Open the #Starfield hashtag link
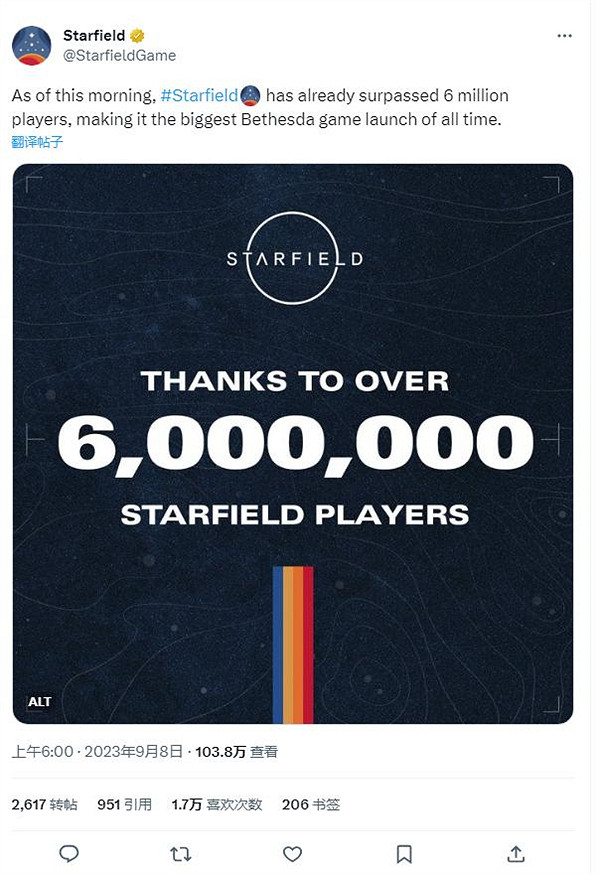Screen dimensions: 600x874 coord(199,96)
